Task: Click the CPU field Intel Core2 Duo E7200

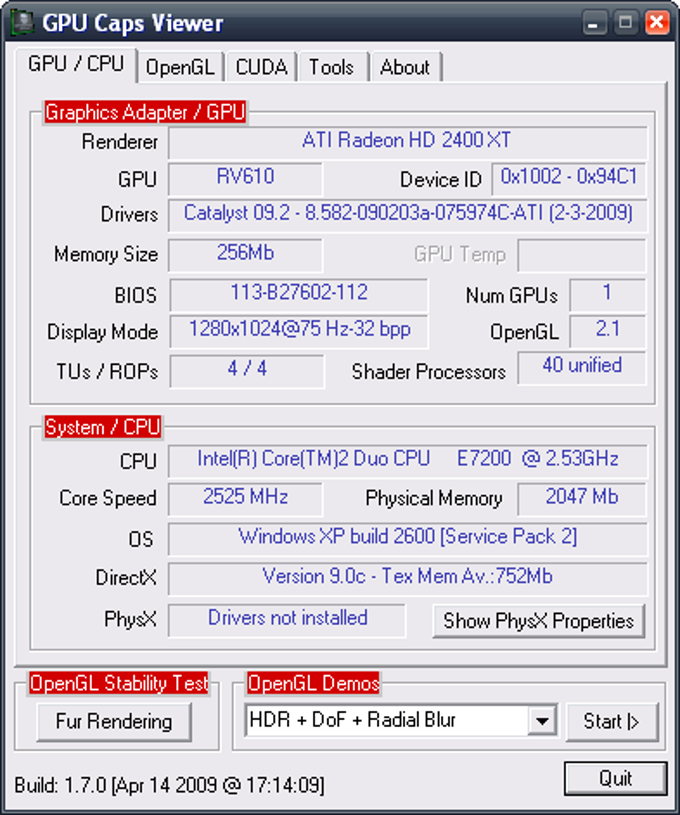Action: click(x=408, y=461)
